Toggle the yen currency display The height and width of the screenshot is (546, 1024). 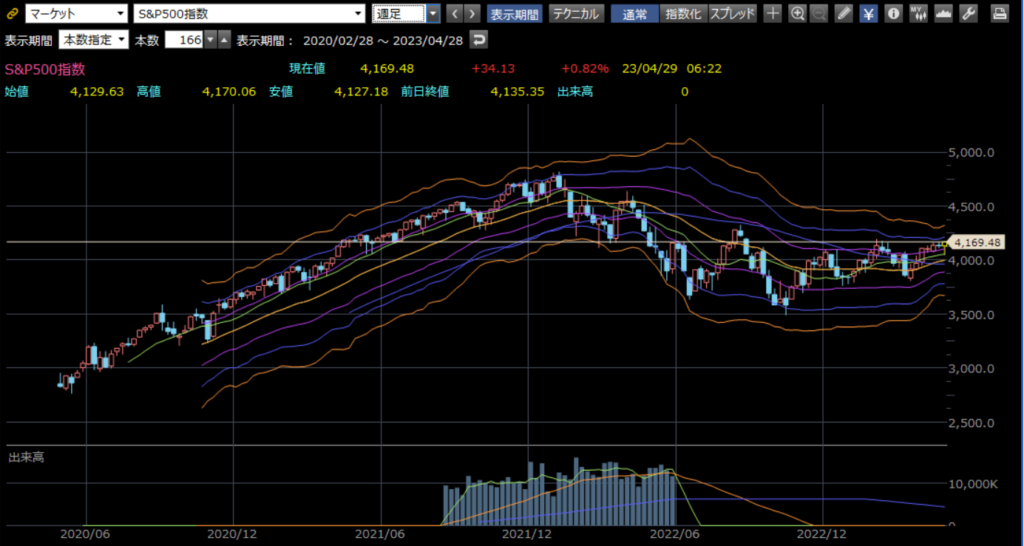point(869,14)
